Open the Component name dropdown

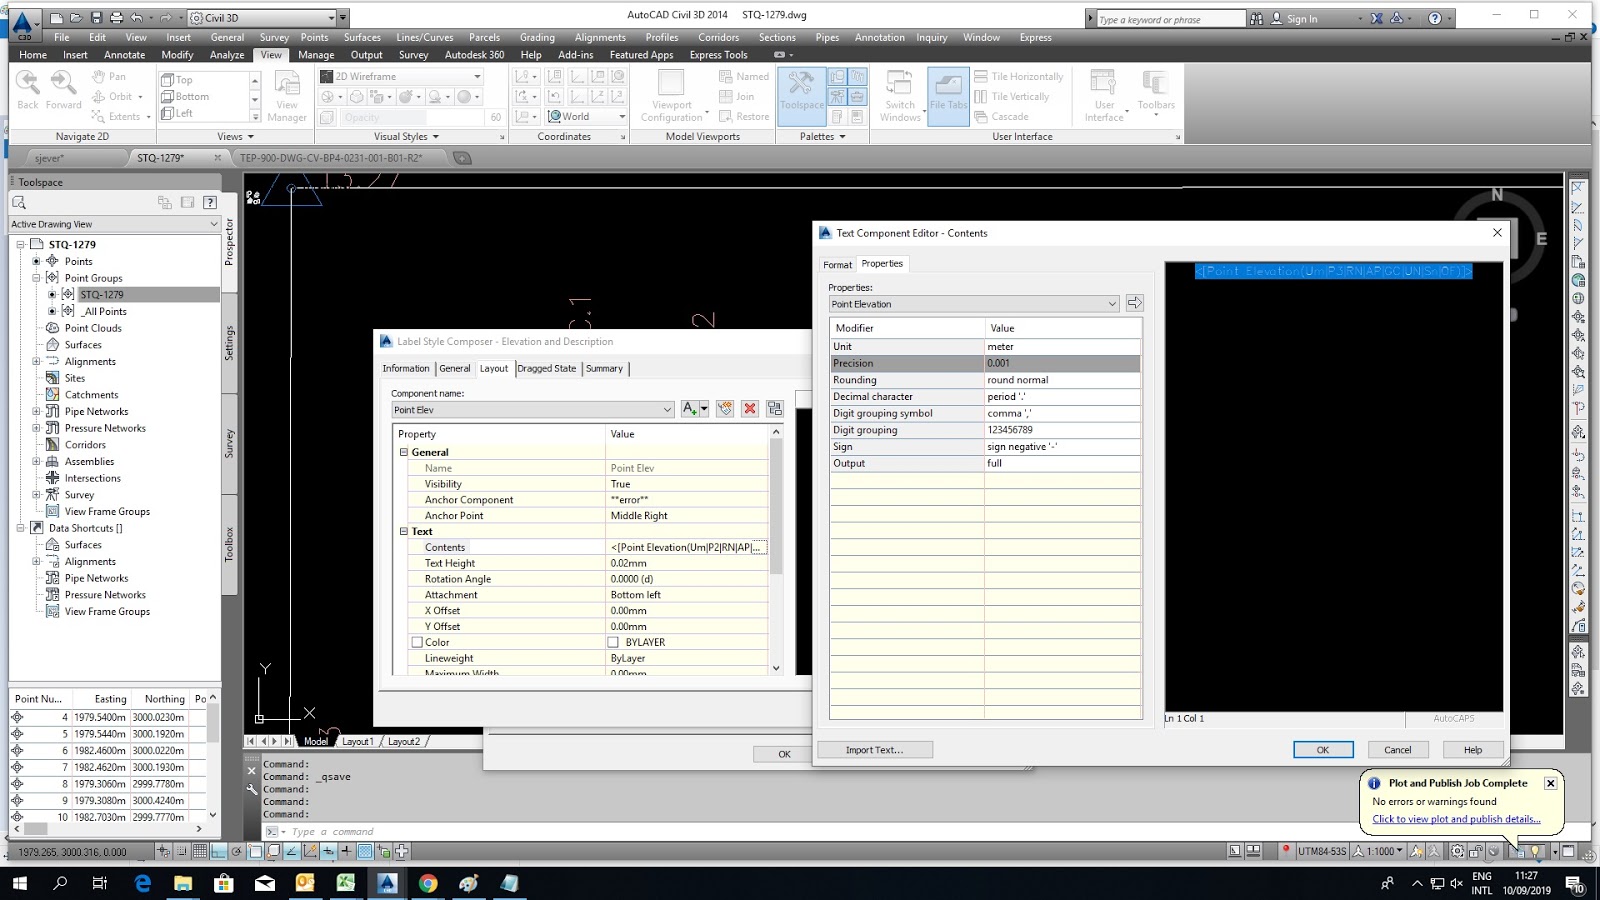[x=668, y=410]
